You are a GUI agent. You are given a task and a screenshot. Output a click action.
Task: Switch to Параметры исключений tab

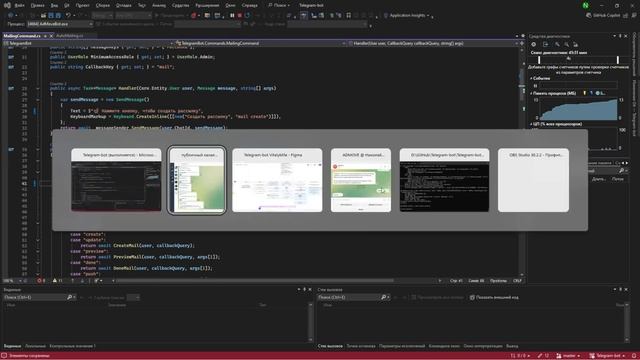(x=402, y=346)
